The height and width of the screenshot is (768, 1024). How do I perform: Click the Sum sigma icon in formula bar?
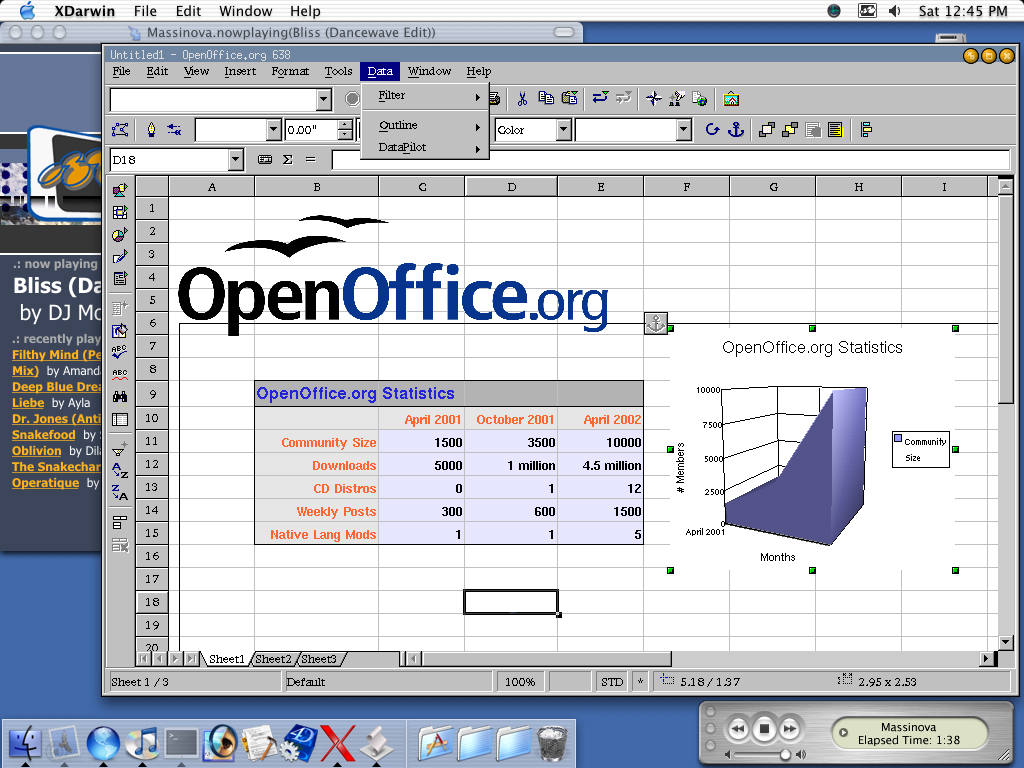(x=288, y=159)
